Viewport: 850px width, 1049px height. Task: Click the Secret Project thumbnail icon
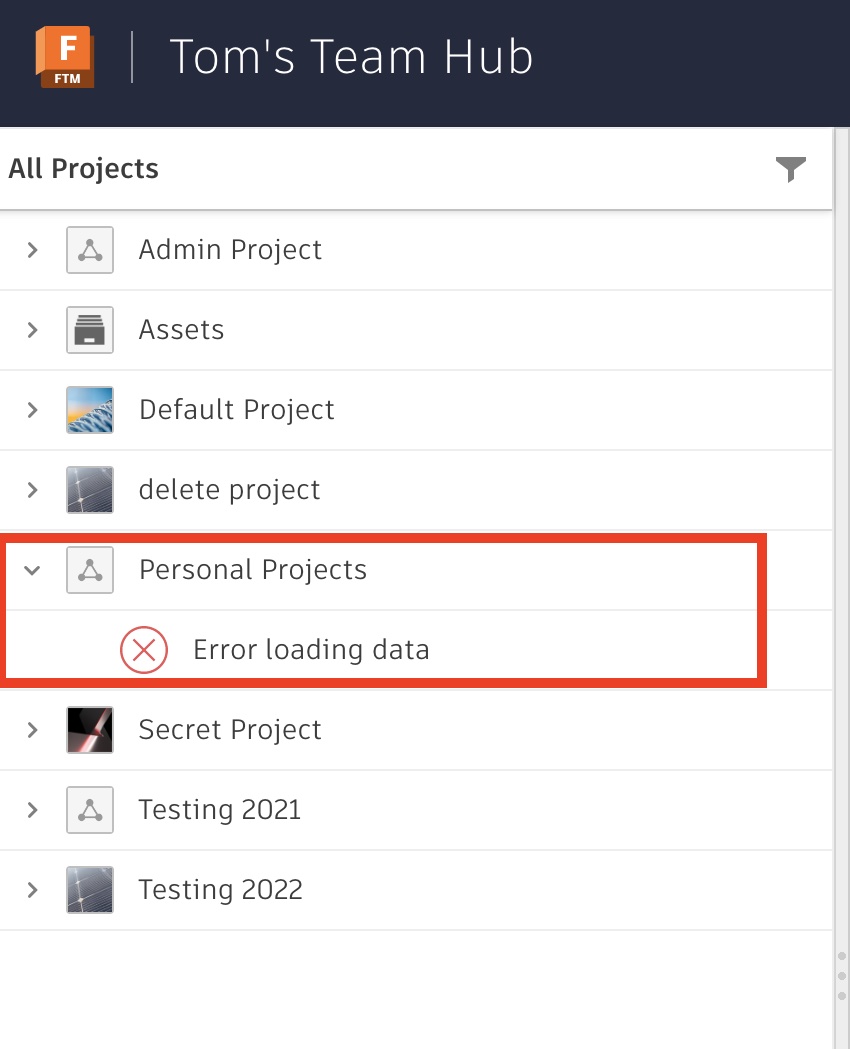[x=90, y=730]
